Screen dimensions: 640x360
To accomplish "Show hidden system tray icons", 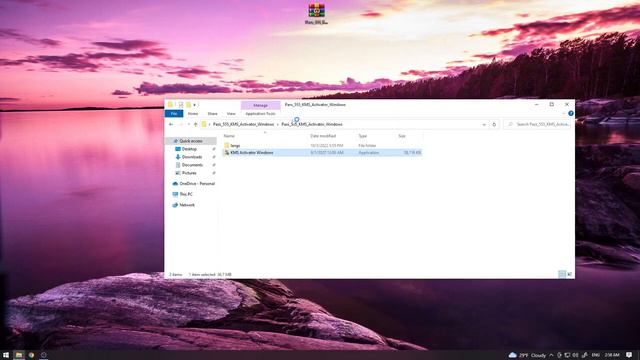I will click(x=551, y=355).
